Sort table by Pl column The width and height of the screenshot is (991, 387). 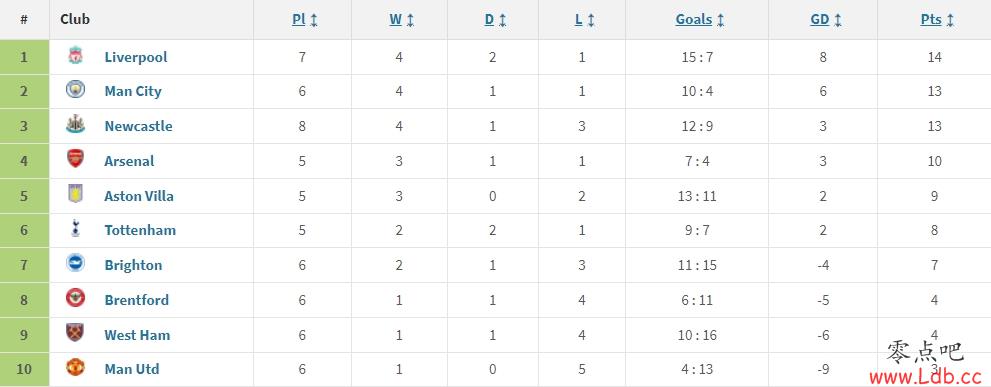pyautogui.click(x=305, y=20)
